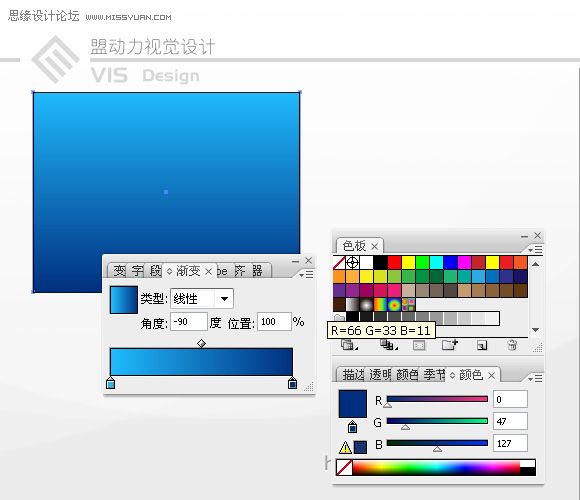Select the white-to-black radial gradient swatch
This screenshot has height=500, width=580.
coord(366,305)
